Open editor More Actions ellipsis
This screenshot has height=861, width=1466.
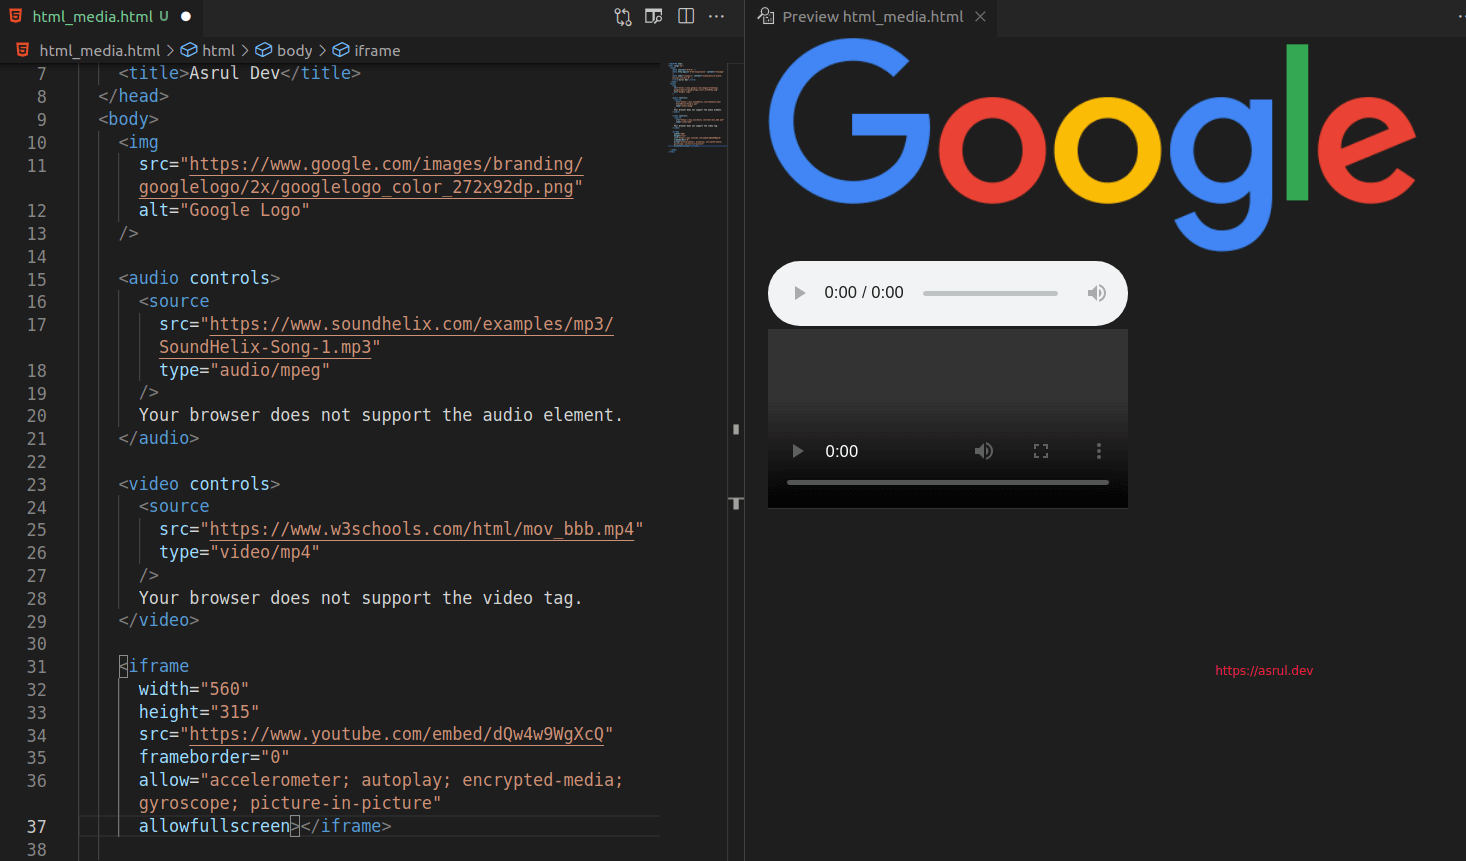point(717,16)
